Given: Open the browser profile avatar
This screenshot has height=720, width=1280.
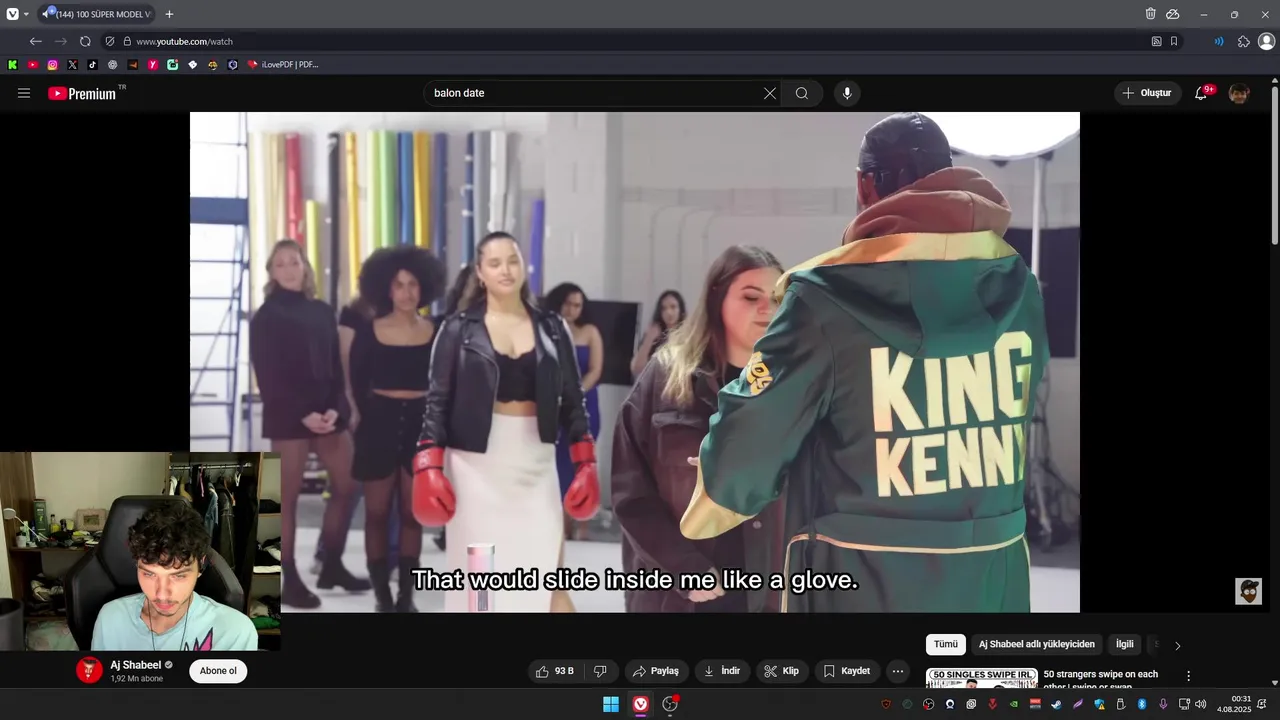Looking at the screenshot, I should (1266, 41).
